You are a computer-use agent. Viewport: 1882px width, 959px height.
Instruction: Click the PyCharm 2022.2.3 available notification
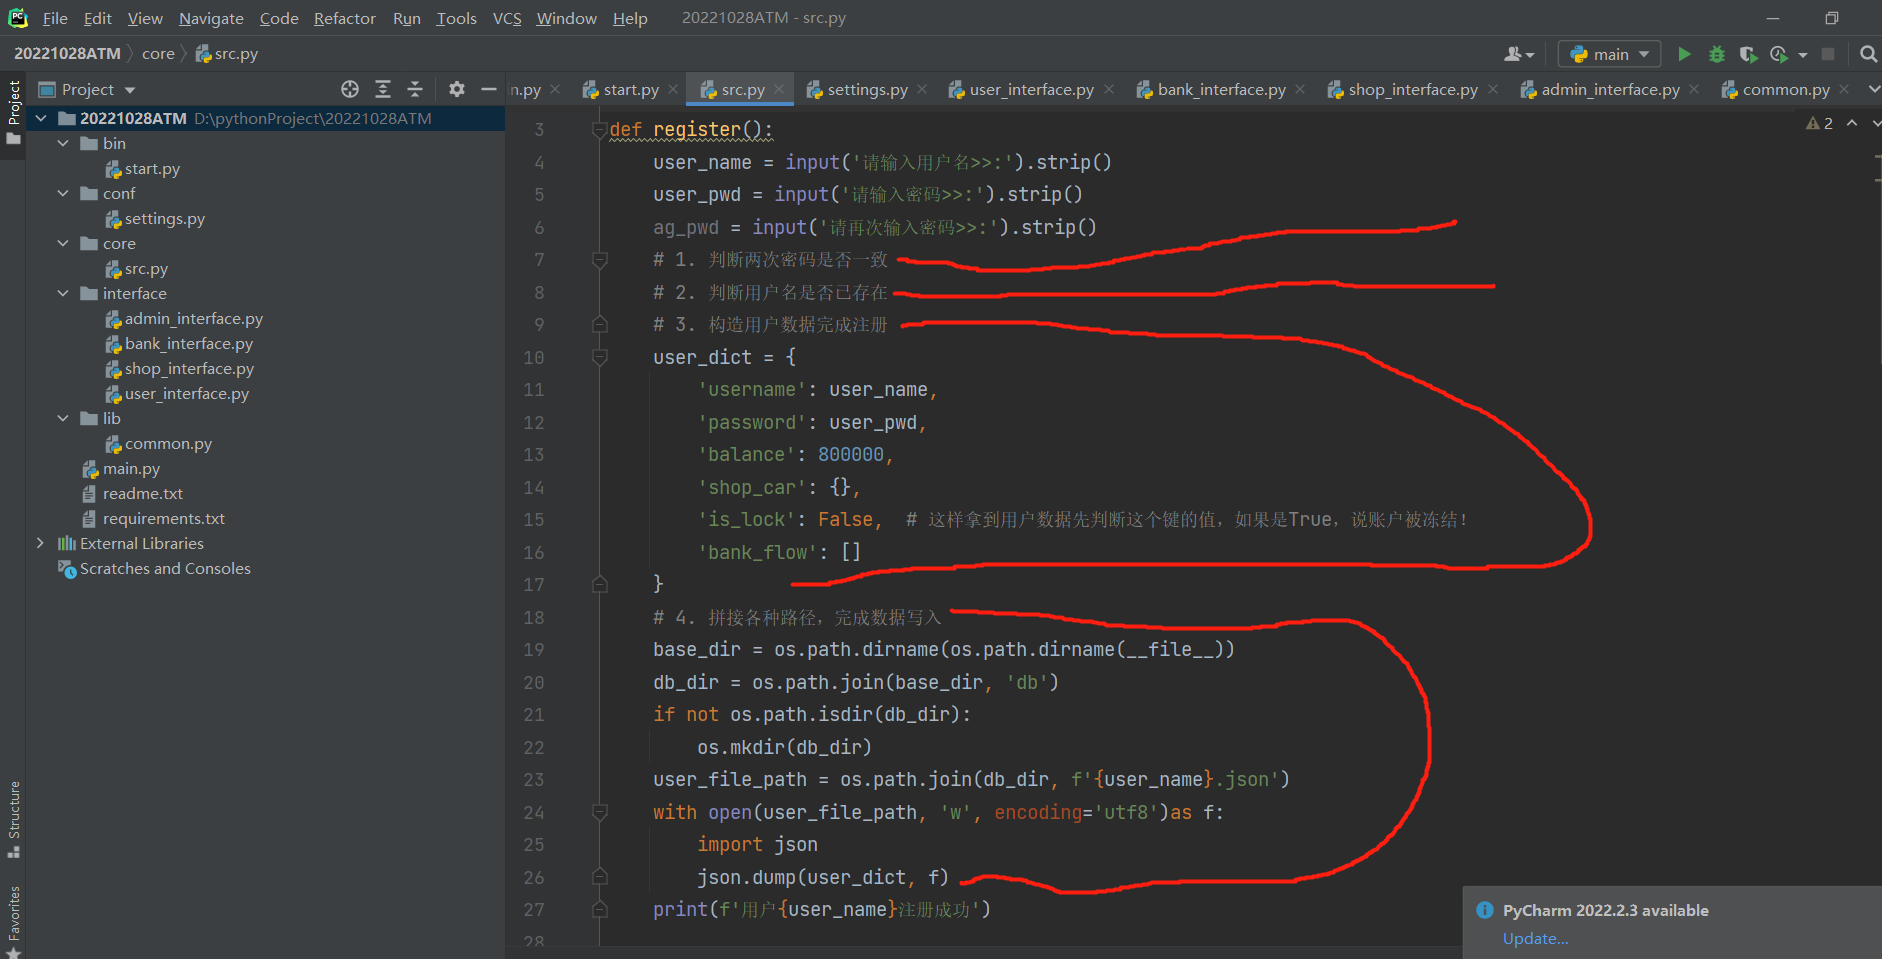pyautogui.click(x=1605, y=910)
